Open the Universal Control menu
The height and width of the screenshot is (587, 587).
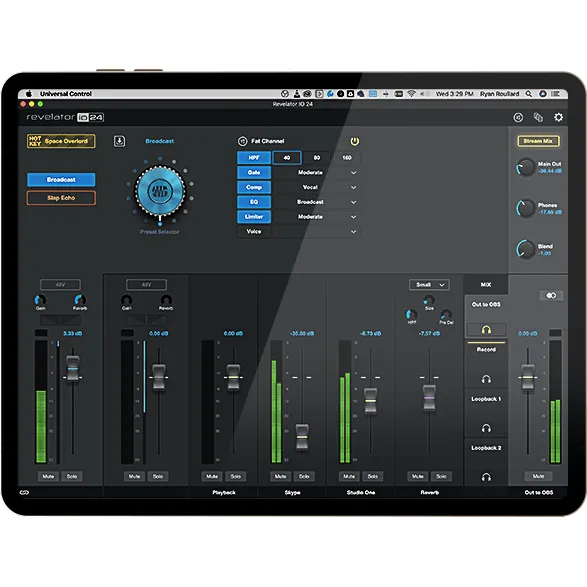coord(66,94)
